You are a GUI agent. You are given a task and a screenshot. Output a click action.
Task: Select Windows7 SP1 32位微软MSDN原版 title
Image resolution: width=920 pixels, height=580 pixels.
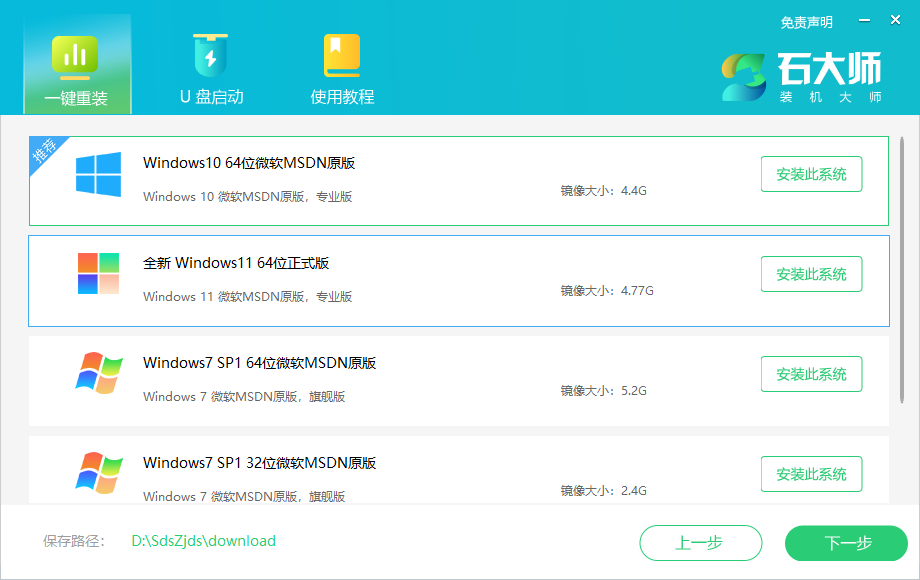pos(259,463)
